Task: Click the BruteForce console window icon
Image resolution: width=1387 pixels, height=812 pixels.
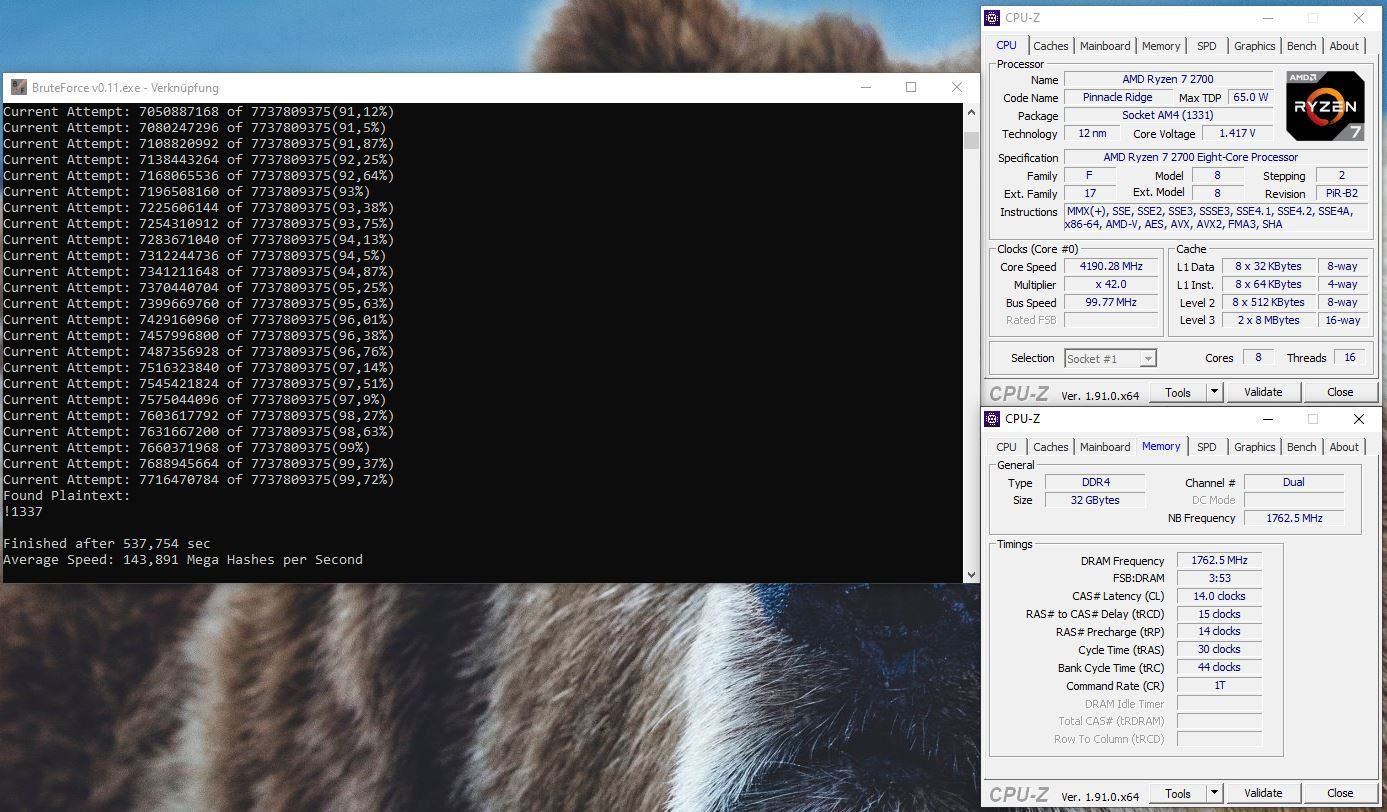Action: coord(18,87)
